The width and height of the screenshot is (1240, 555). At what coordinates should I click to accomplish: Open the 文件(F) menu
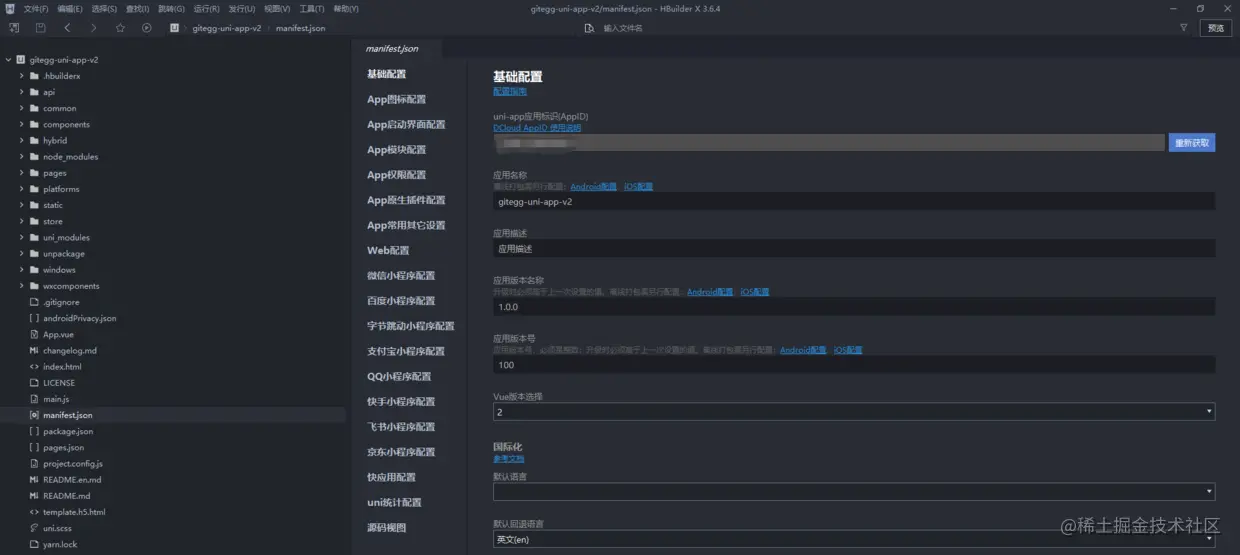pyautogui.click(x=36, y=8)
